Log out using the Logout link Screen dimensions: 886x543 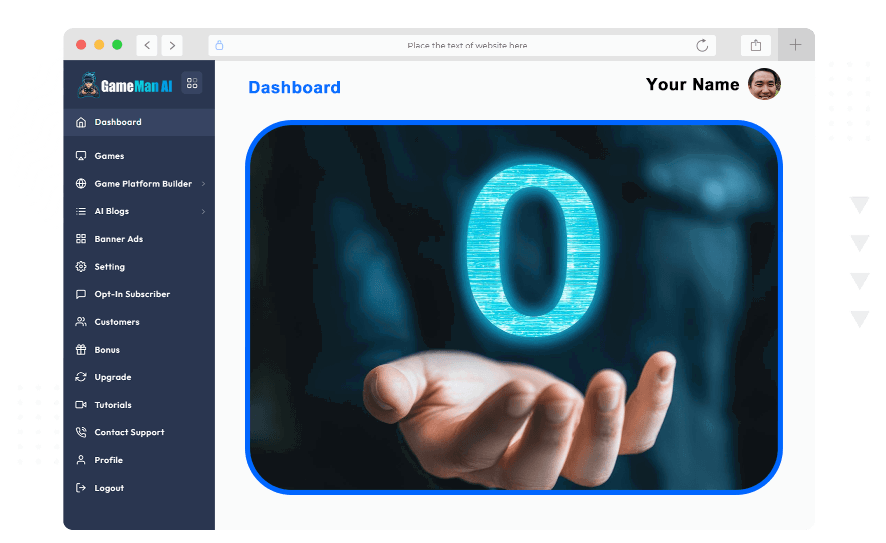click(109, 488)
